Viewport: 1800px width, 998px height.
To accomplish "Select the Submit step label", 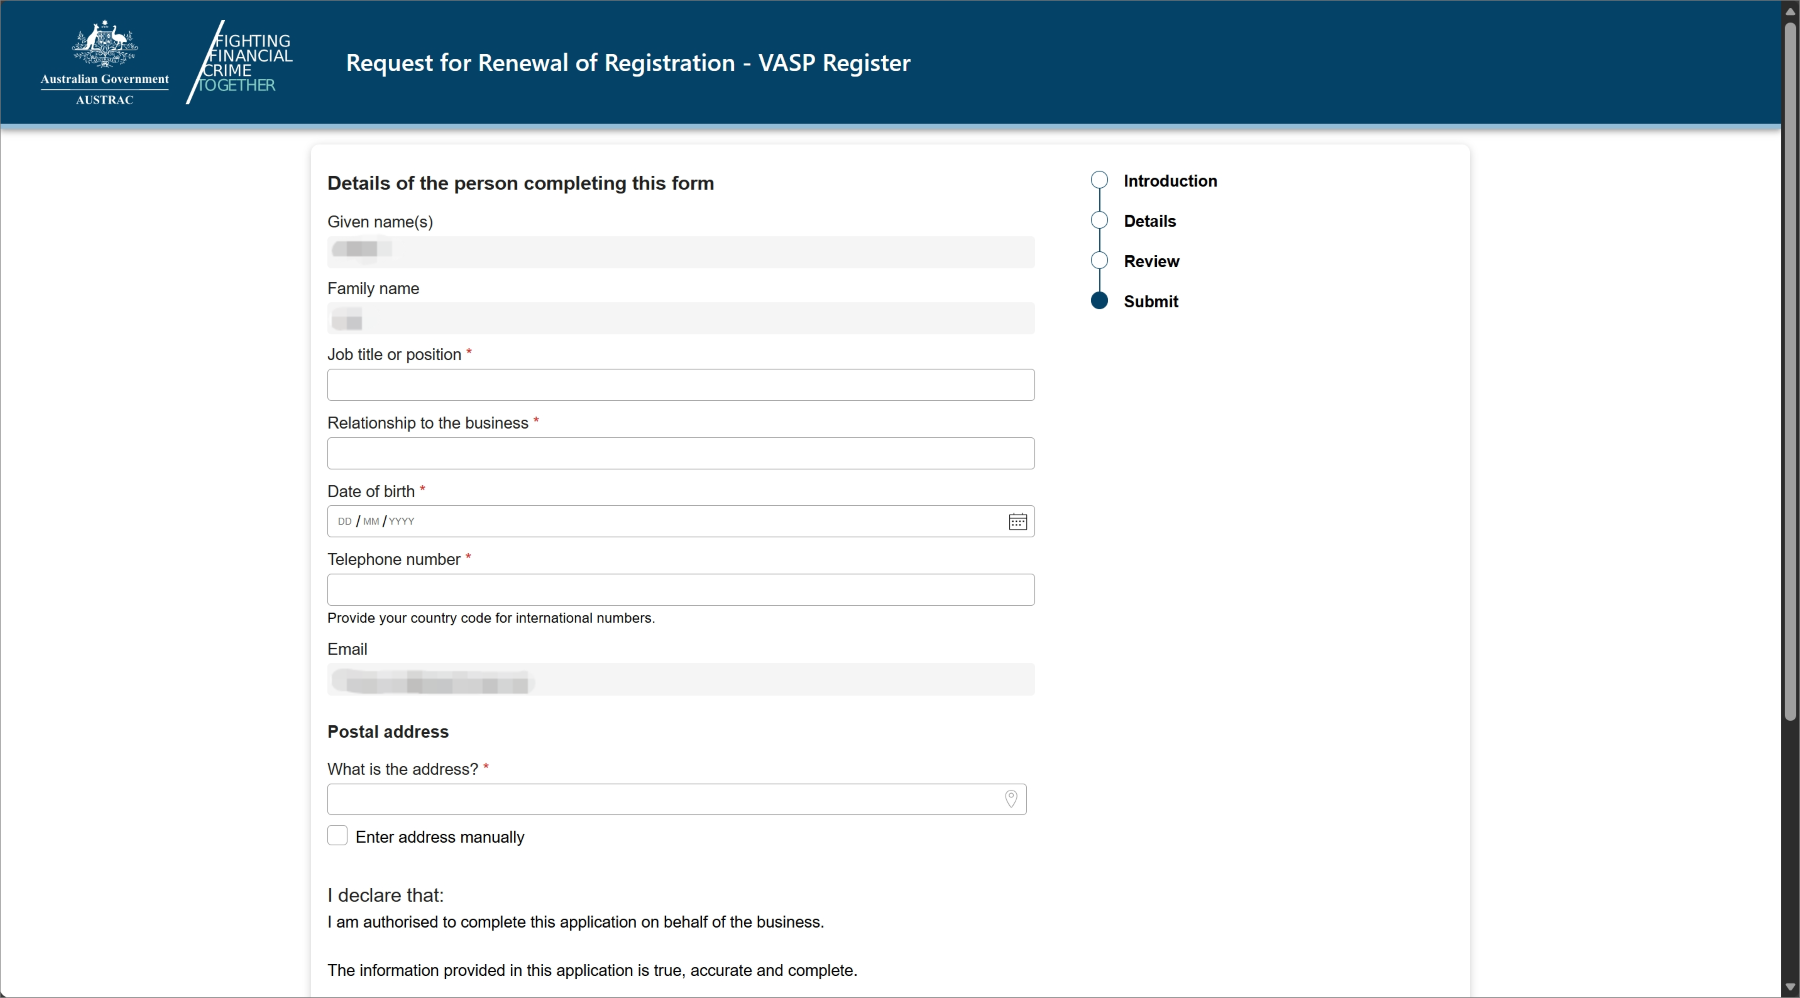I will [x=1150, y=301].
